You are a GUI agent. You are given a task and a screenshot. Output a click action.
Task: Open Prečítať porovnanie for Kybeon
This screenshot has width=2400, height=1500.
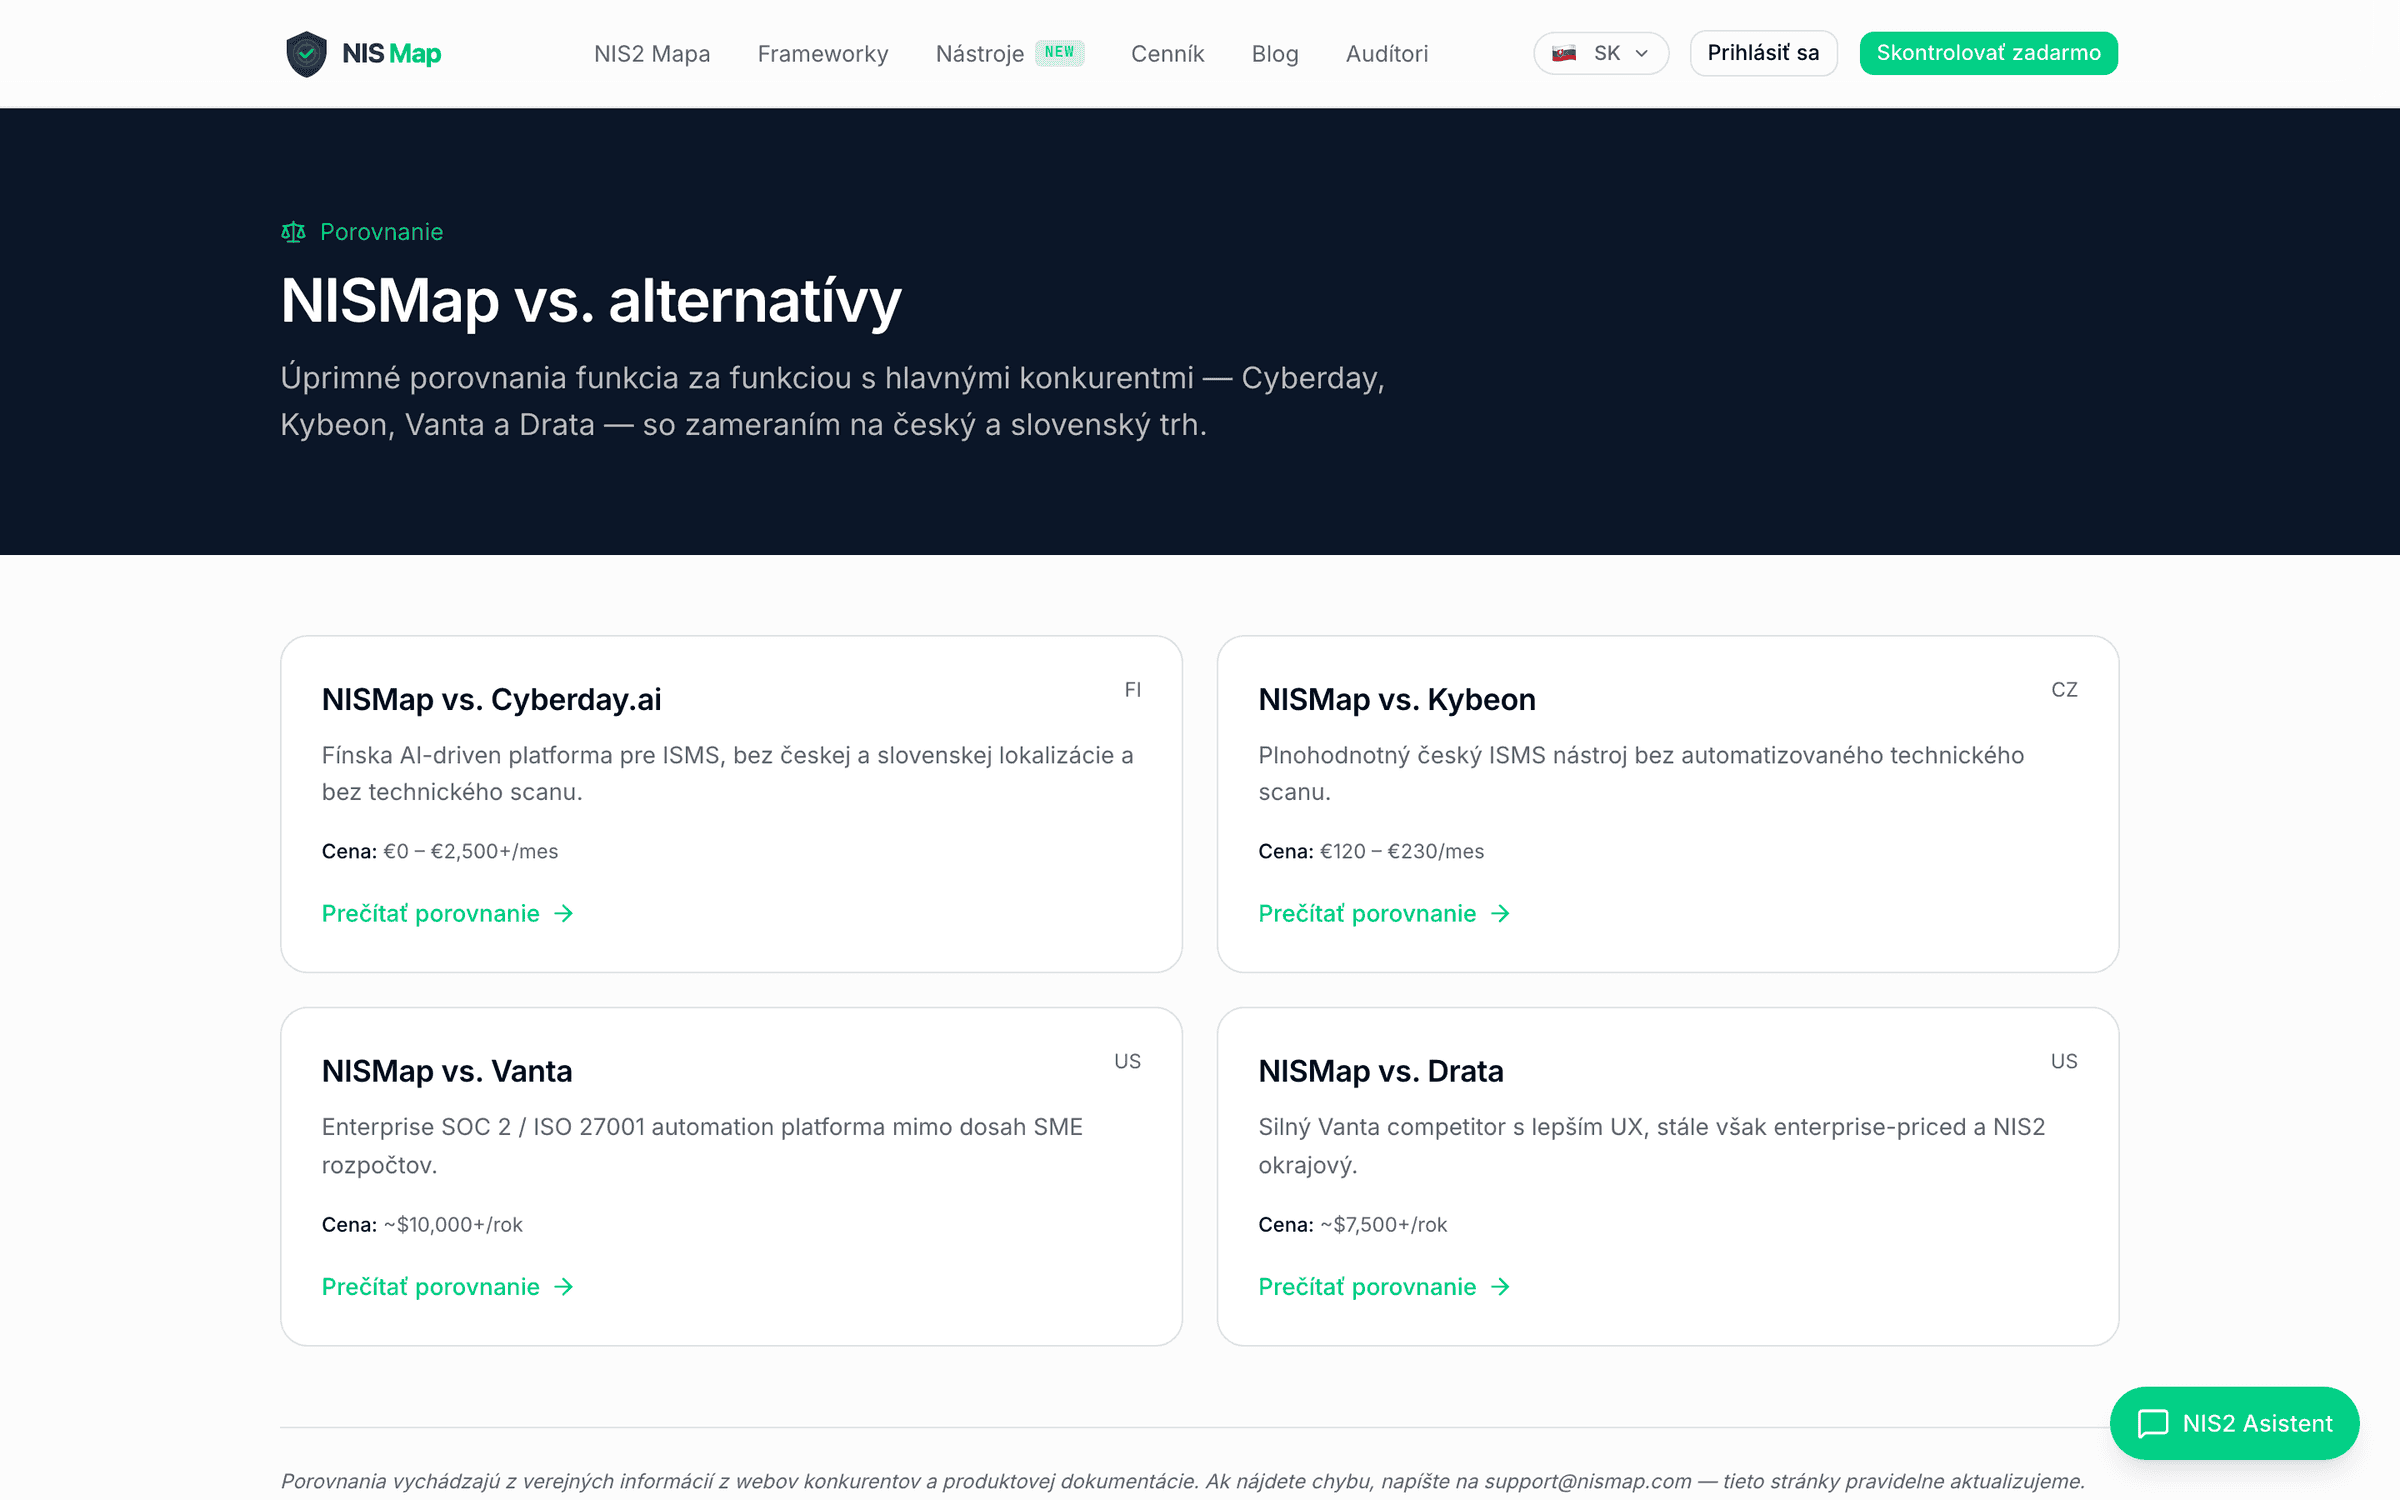pos(1384,913)
